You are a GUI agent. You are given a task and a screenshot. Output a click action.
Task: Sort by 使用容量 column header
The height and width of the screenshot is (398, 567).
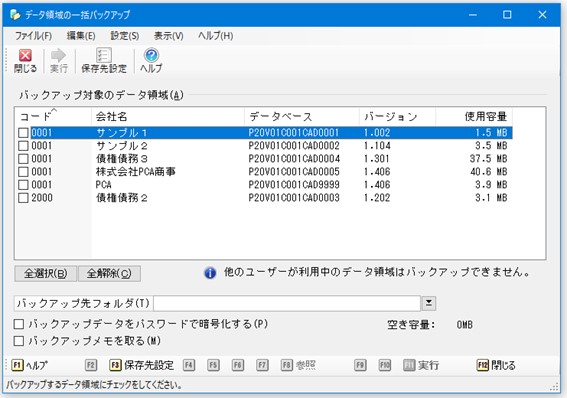click(x=474, y=116)
